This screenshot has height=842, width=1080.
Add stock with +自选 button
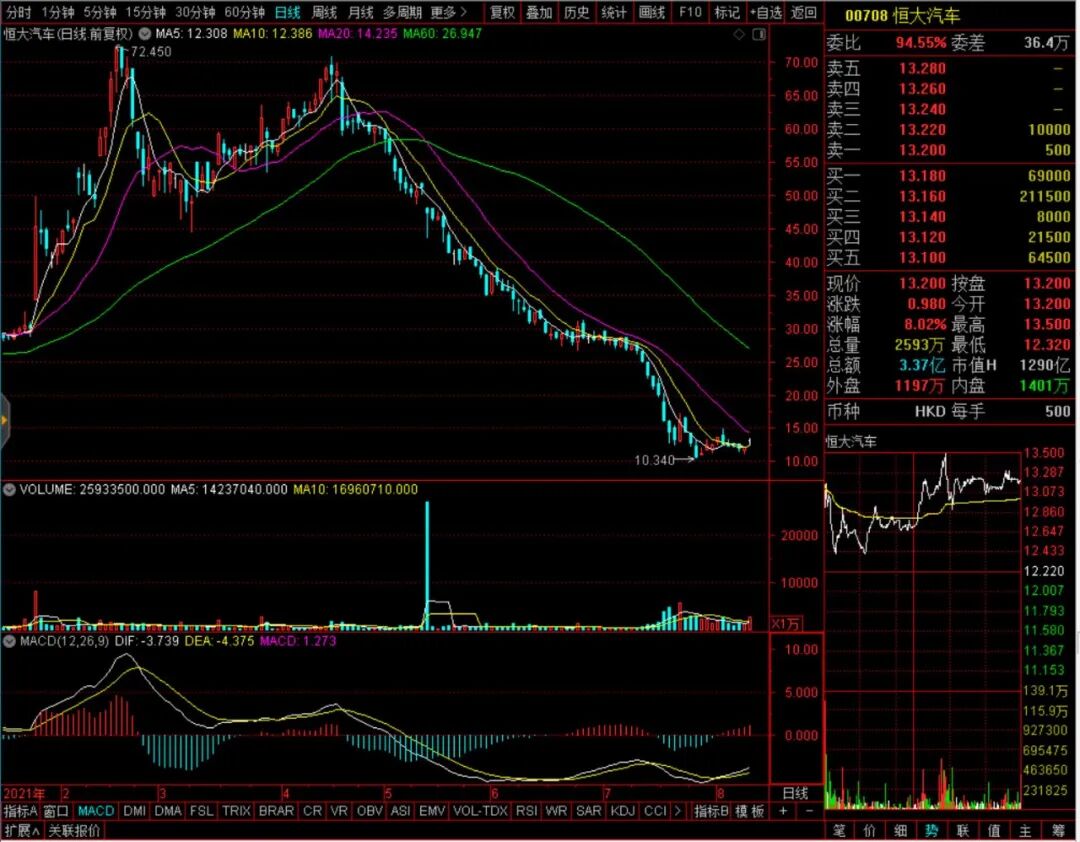click(766, 12)
